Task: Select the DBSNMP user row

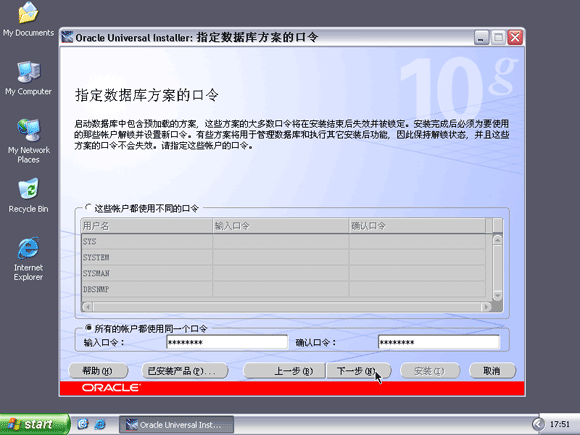Action: 283,289
